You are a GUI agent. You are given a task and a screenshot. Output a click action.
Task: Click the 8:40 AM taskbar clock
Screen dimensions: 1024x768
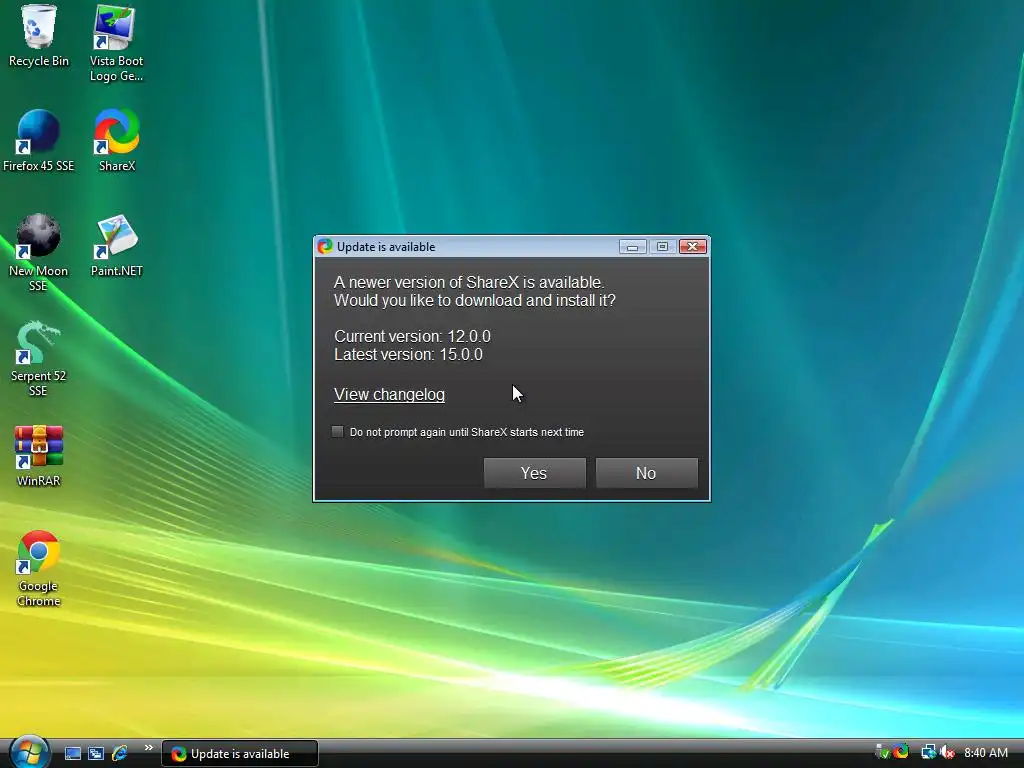(985, 752)
